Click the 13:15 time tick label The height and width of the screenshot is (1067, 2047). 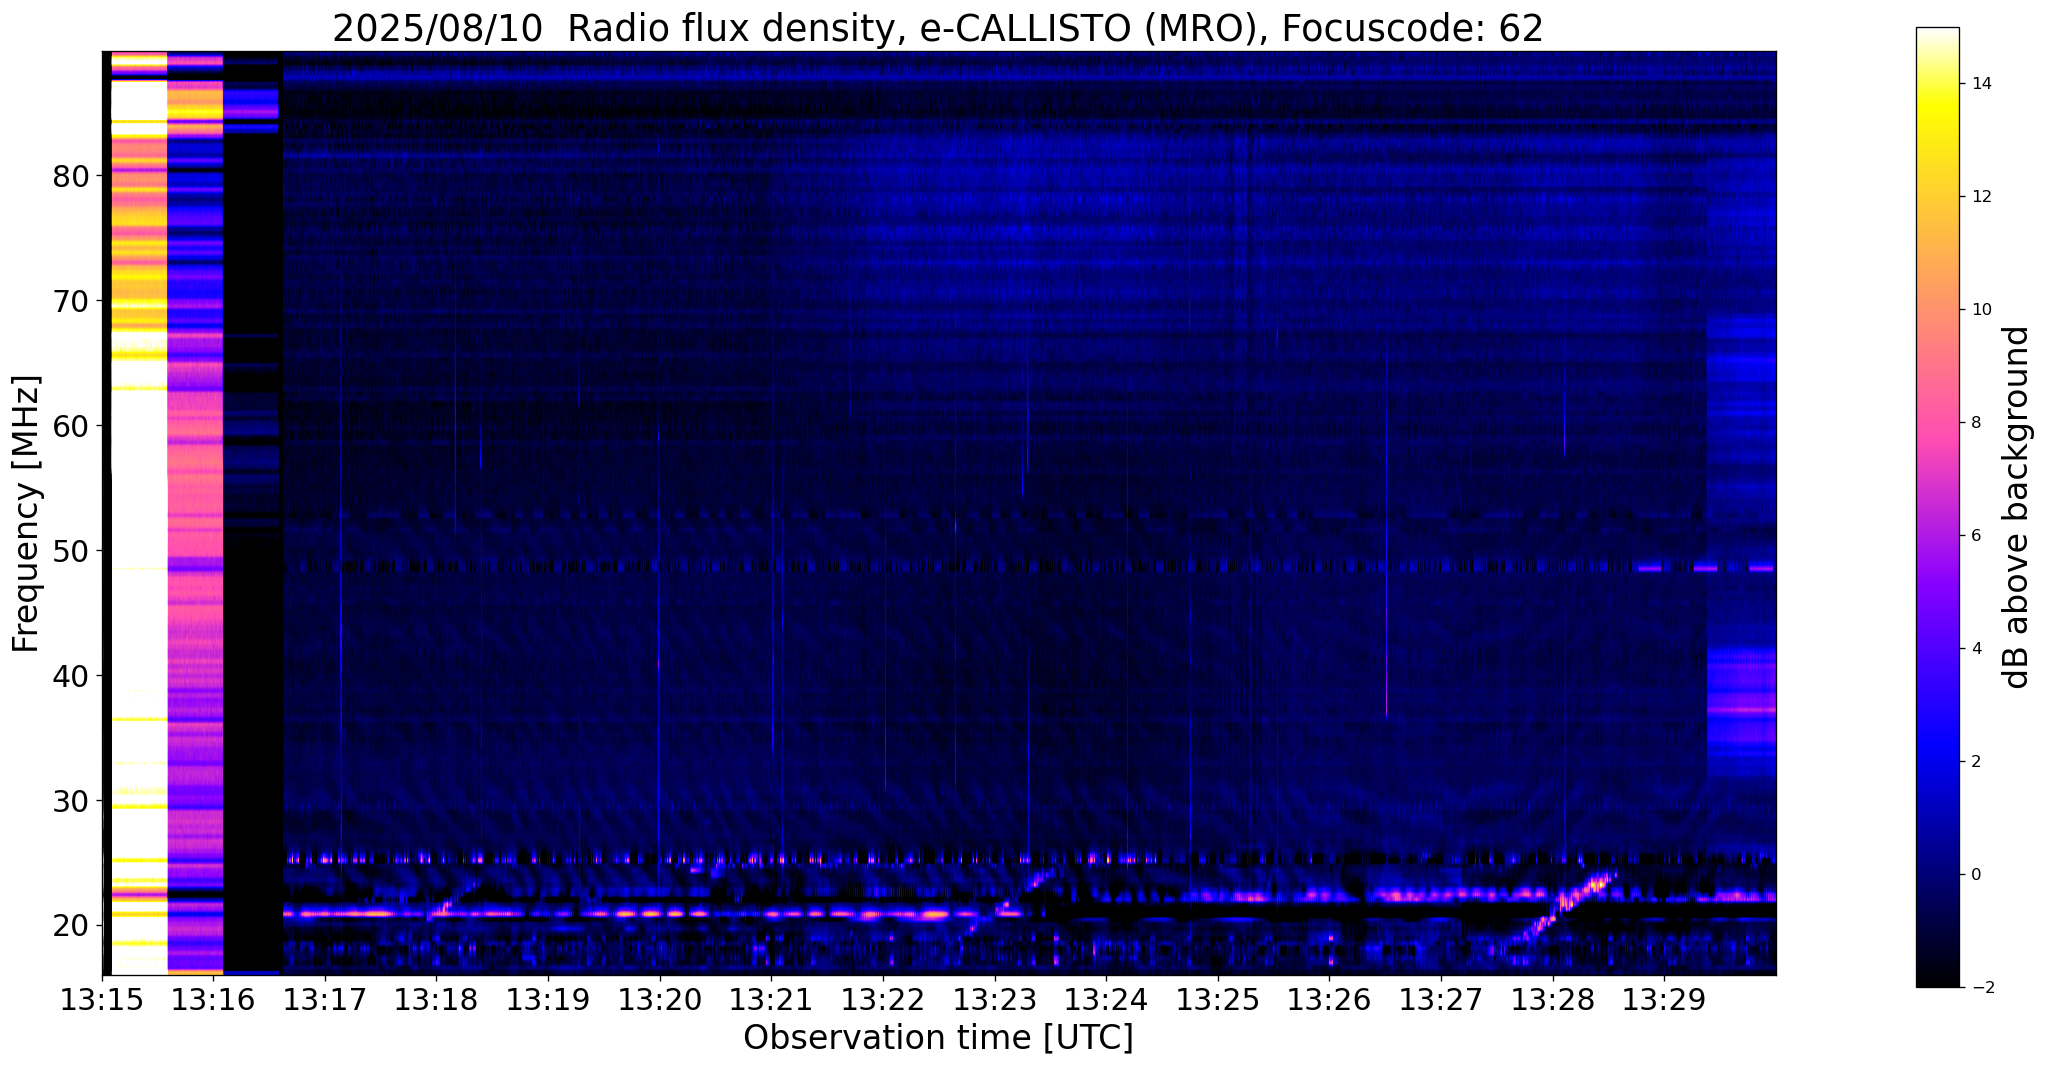pos(102,998)
